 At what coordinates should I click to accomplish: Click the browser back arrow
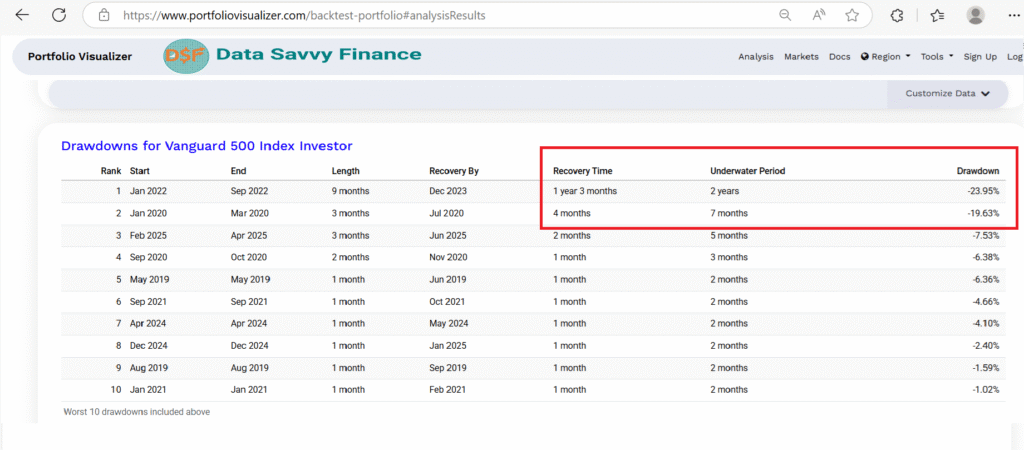pyautogui.click(x=22, y=15)
